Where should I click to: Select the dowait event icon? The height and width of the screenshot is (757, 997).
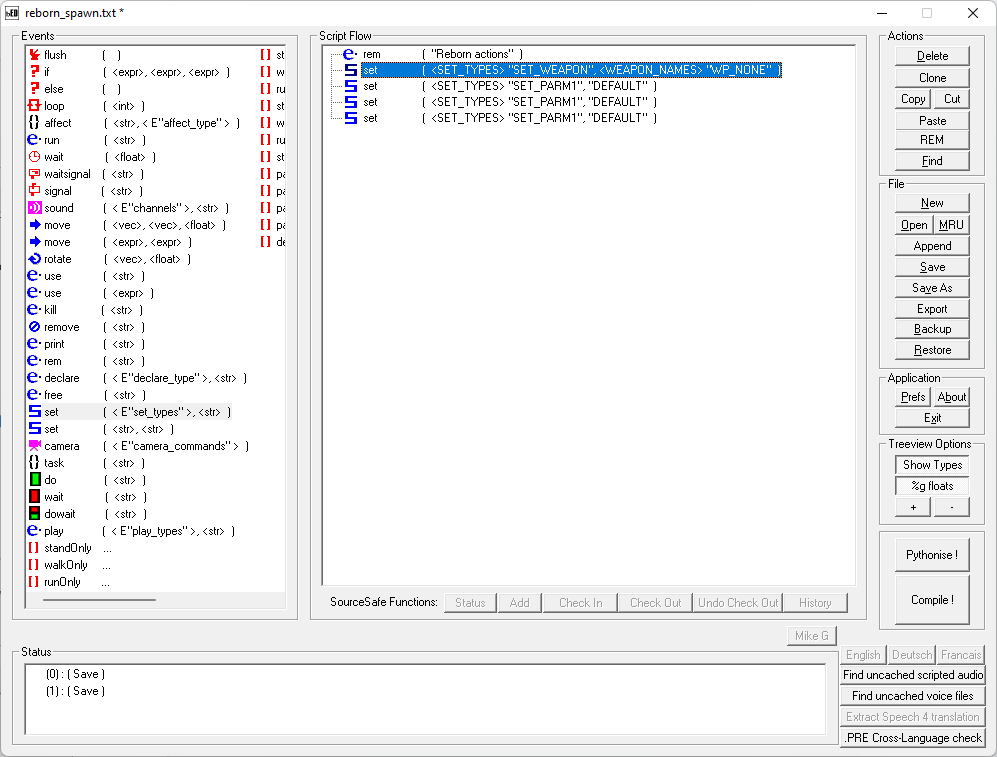[x=35, y=514]
